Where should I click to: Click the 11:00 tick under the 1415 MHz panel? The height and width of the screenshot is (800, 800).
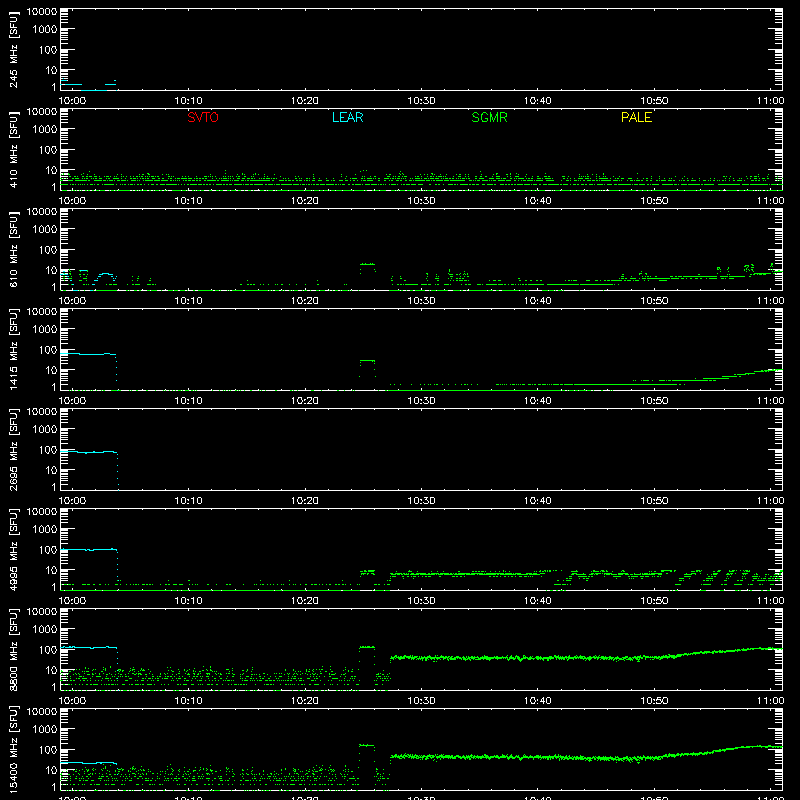tap(770, 401)
